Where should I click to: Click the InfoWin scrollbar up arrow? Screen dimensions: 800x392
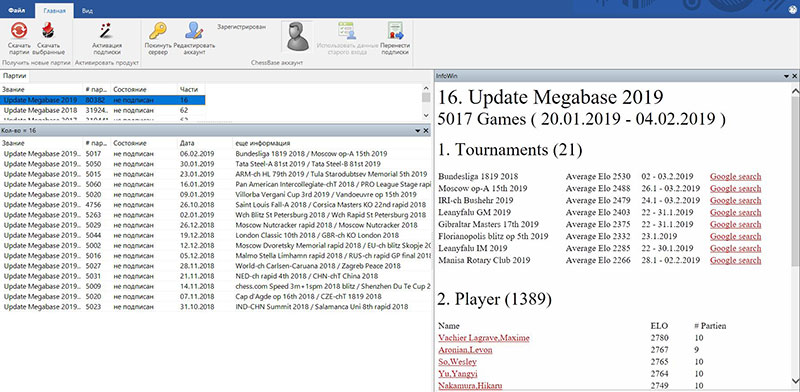pos(795,91)
